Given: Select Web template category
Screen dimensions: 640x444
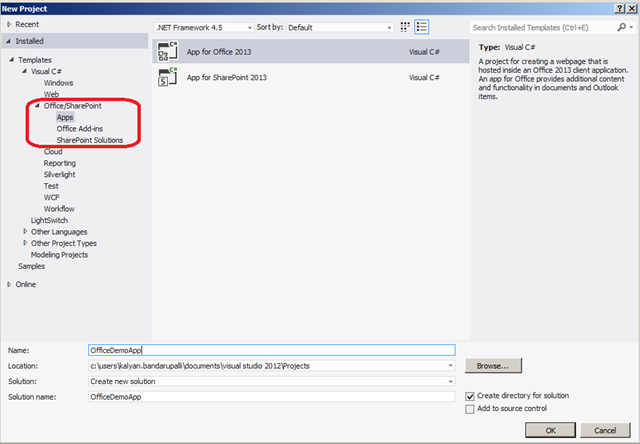Looking at the screenshot, I should pyautogui.click(x=51, y=94).
